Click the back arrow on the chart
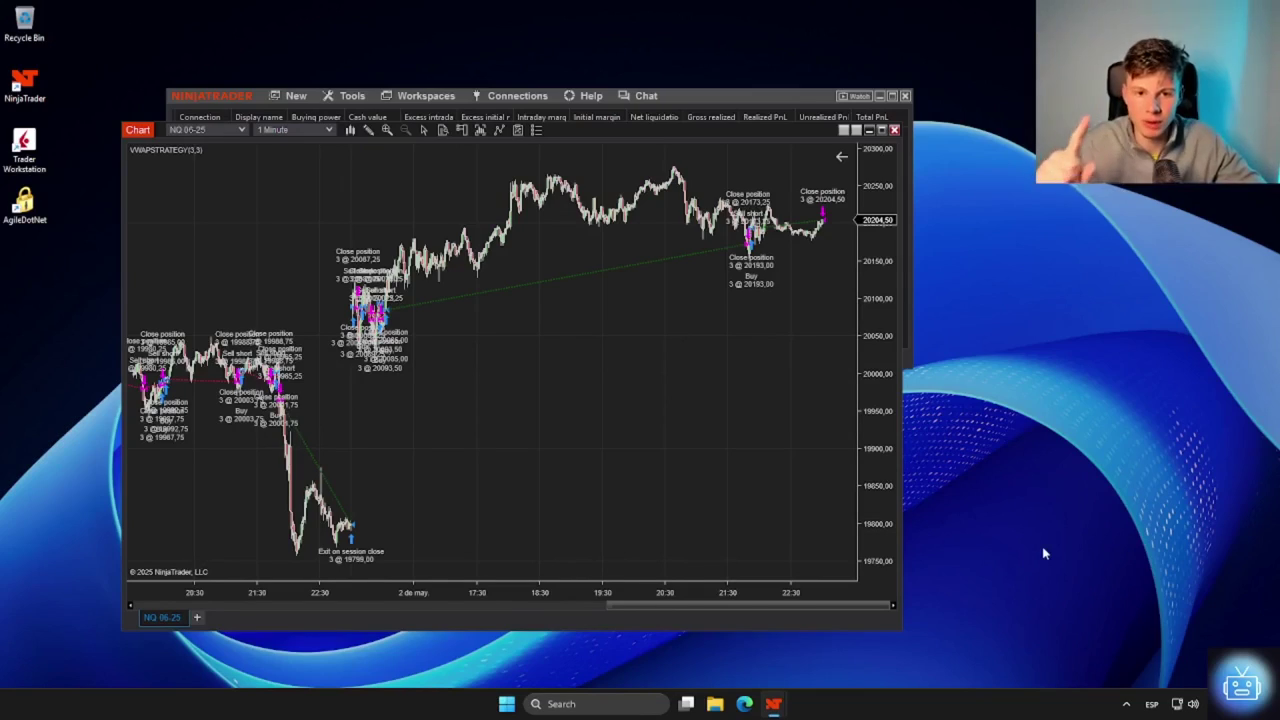The height and width of the screenshot is (720, 1280). [841, 157]
